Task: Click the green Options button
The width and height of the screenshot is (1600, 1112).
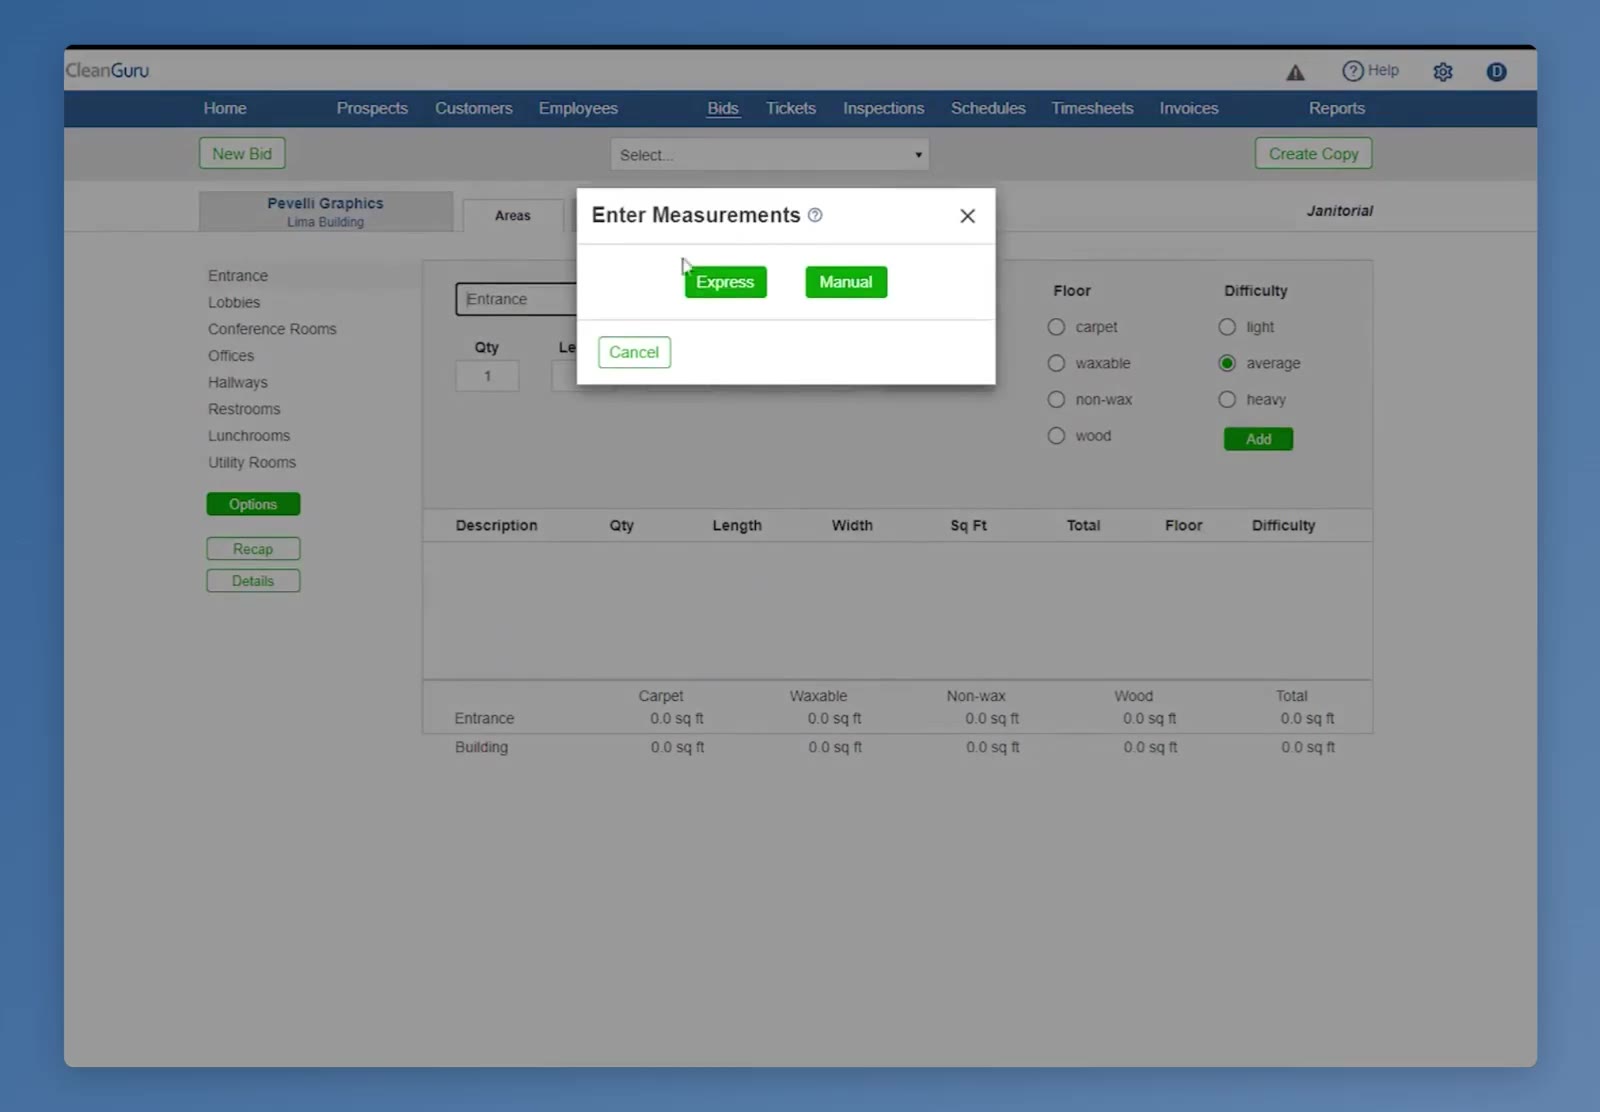Action: coord(253,504)
